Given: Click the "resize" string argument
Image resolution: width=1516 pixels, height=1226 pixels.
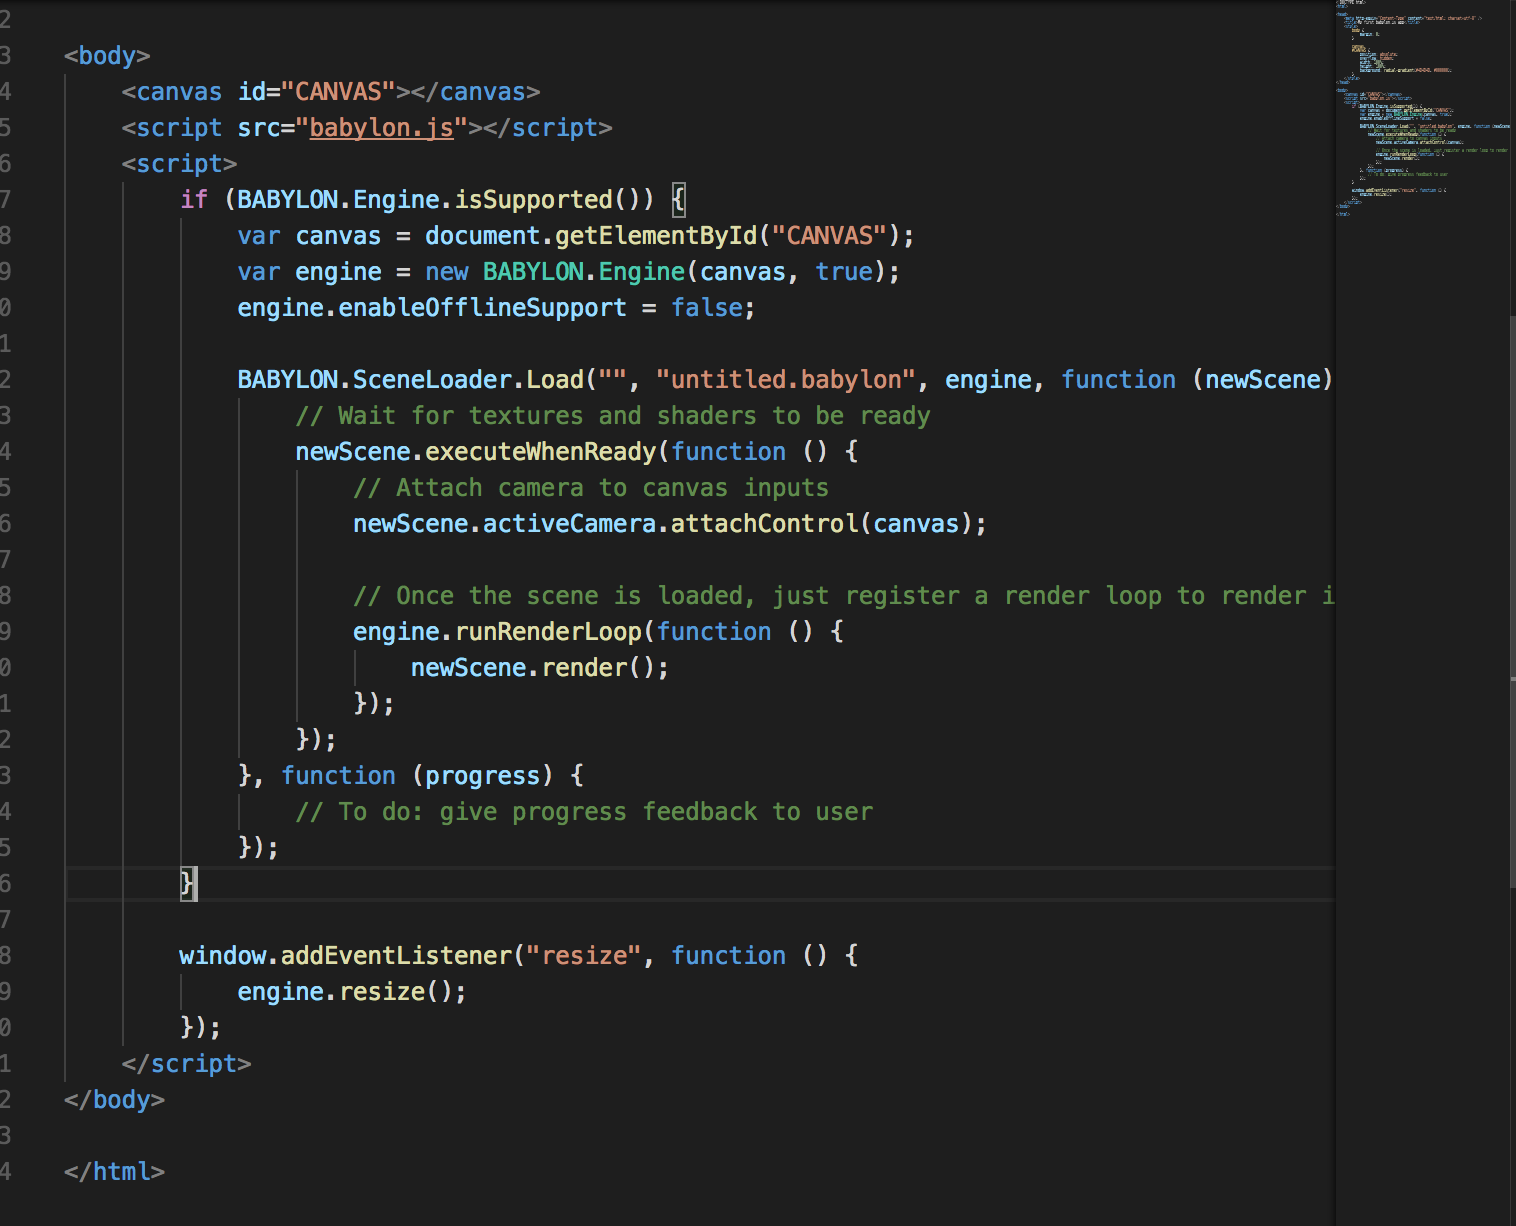Looking at the screenshot, I should coord(584,956).
